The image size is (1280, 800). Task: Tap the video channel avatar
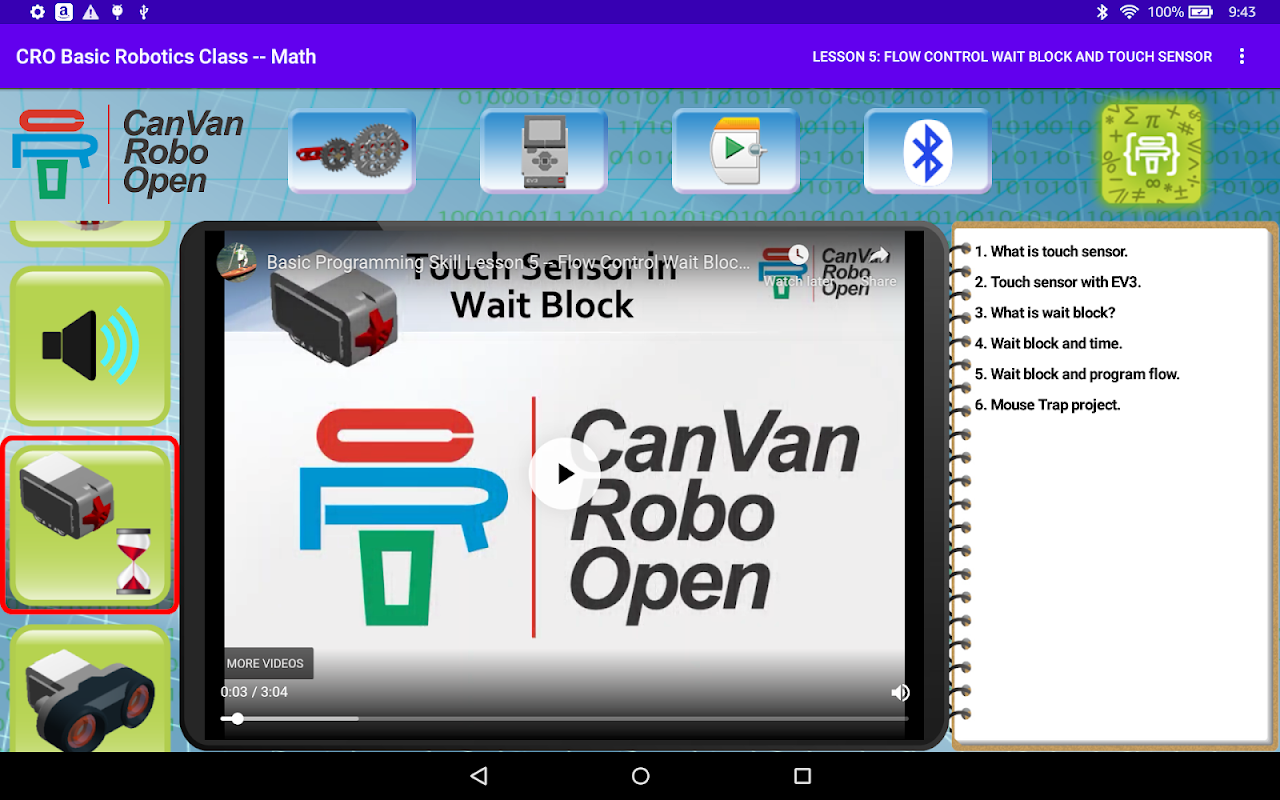[x=237, y=262]
